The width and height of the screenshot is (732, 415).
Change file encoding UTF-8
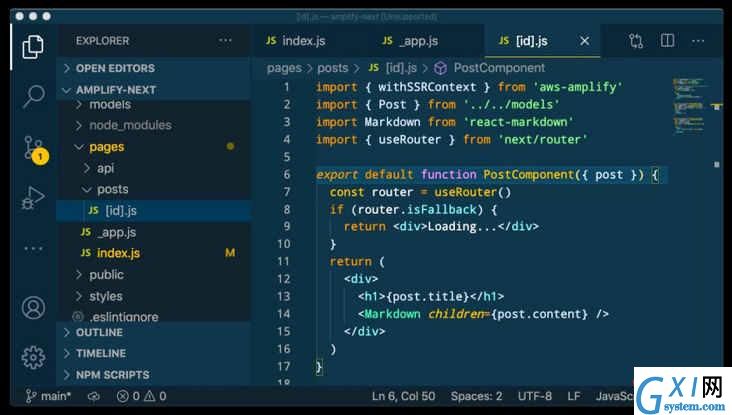point(535,396)
